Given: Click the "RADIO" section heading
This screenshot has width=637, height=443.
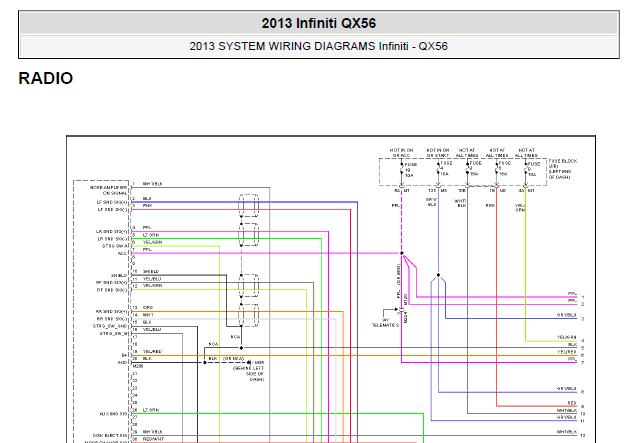Looking at the screenshot, I should click(x=46, y=78).
